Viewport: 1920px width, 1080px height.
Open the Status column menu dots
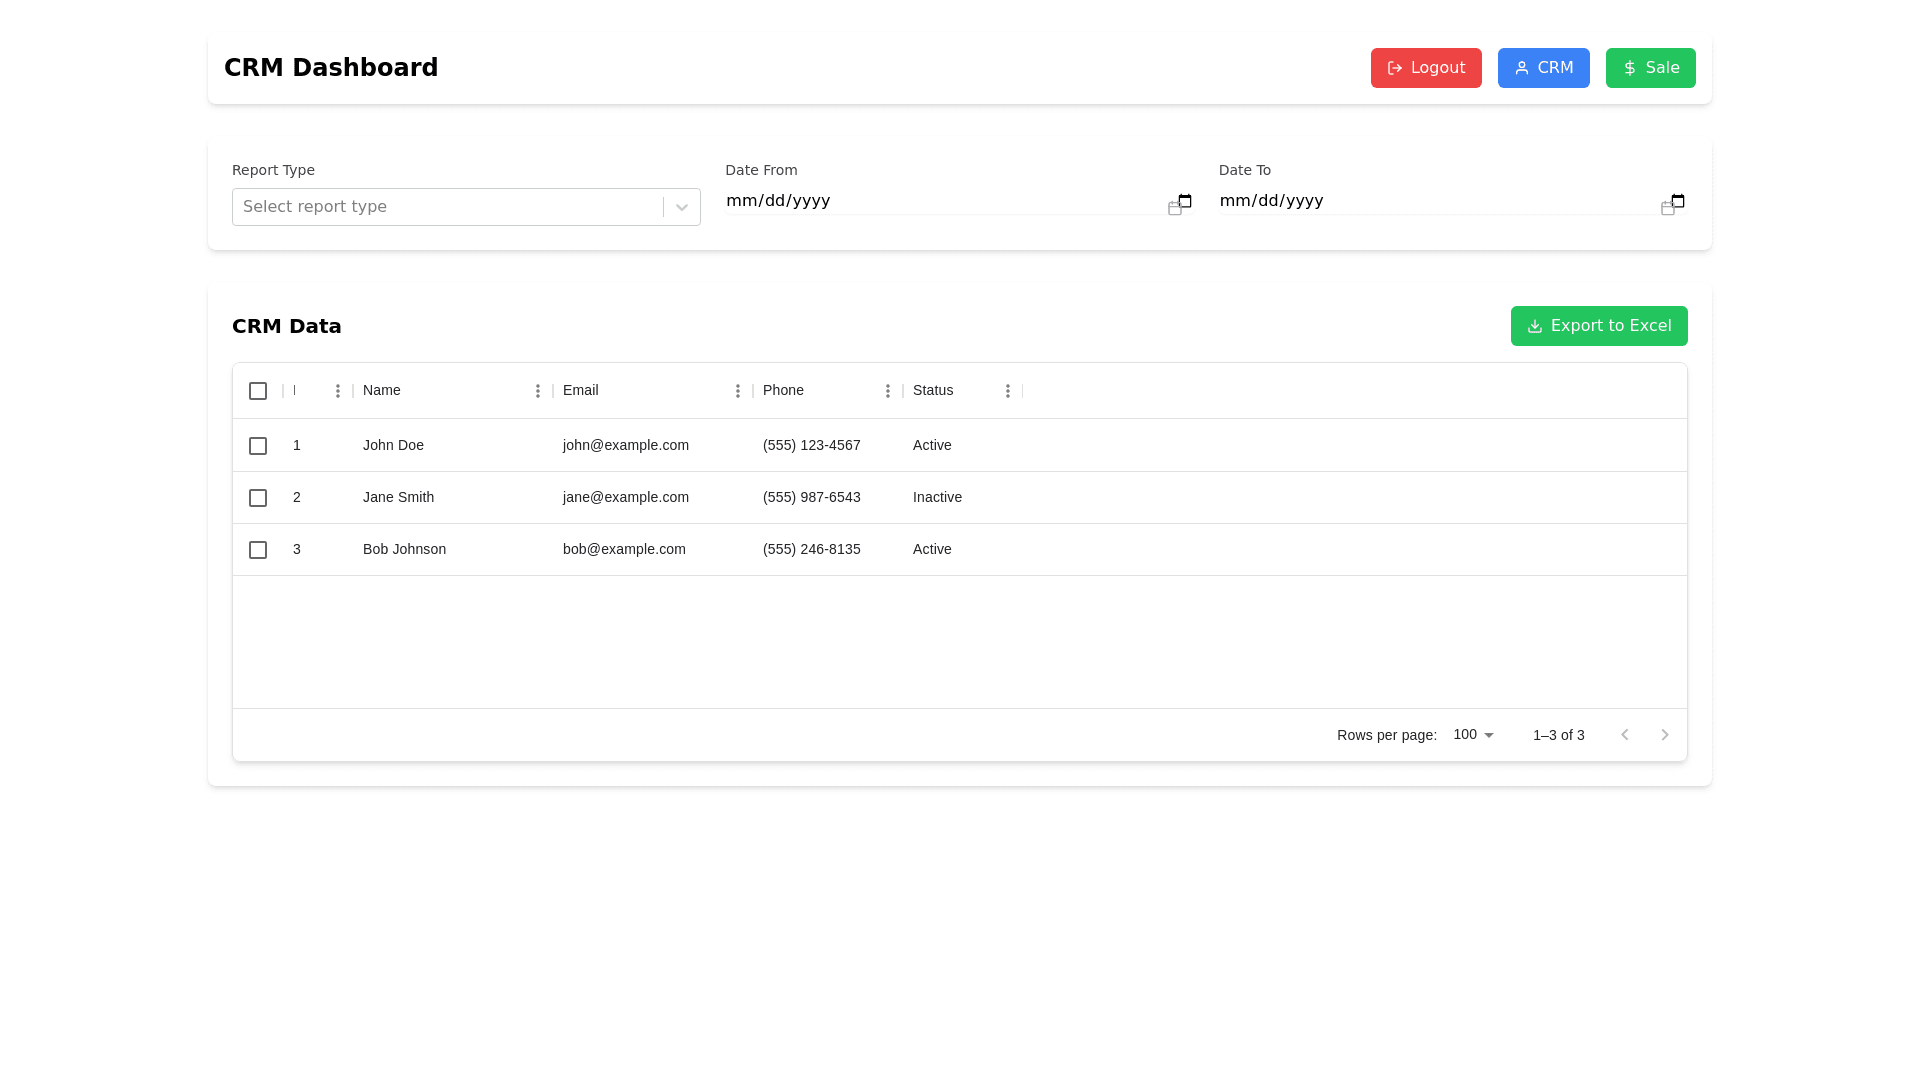(x=1008, y=391)
